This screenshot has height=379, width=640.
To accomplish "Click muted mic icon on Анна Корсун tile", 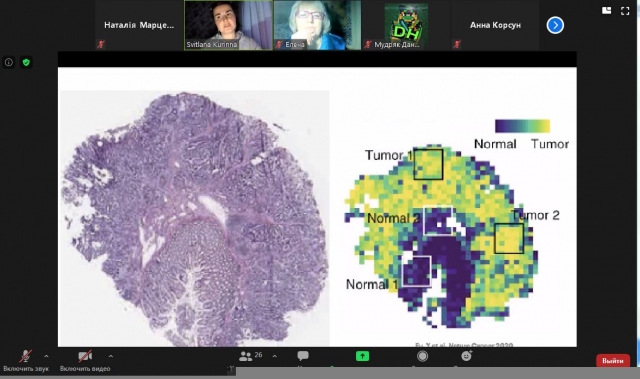I will pos(456,44).
